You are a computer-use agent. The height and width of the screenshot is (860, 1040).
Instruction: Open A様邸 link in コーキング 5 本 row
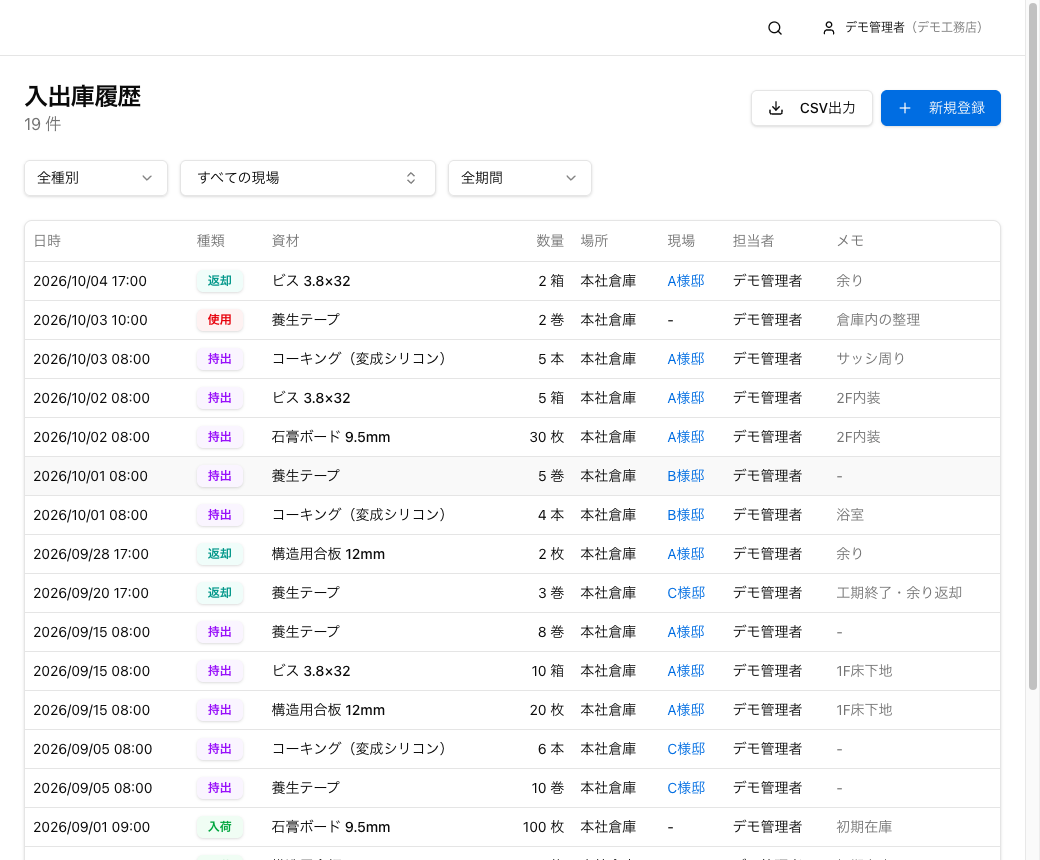click(x=686, y=359)
